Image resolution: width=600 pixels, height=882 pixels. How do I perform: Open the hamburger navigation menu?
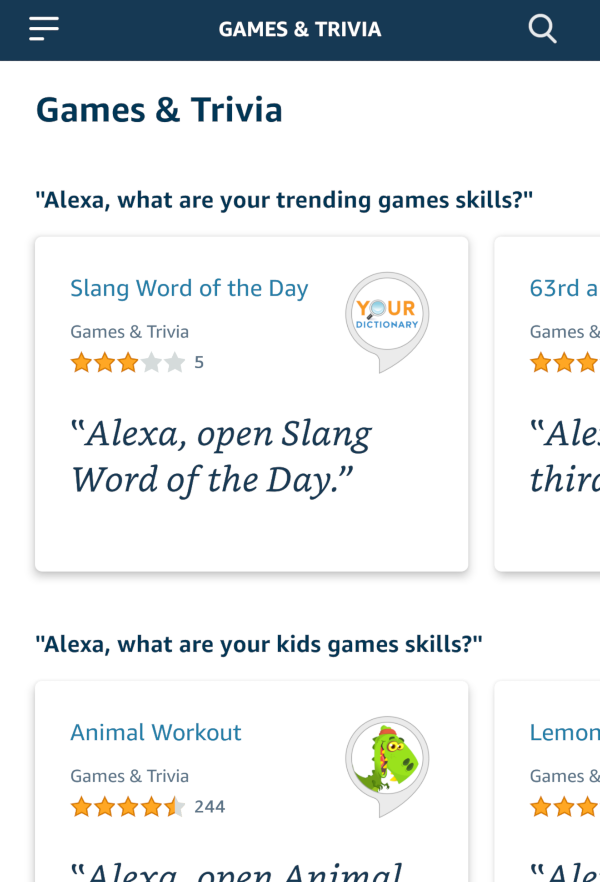point(43,28)
